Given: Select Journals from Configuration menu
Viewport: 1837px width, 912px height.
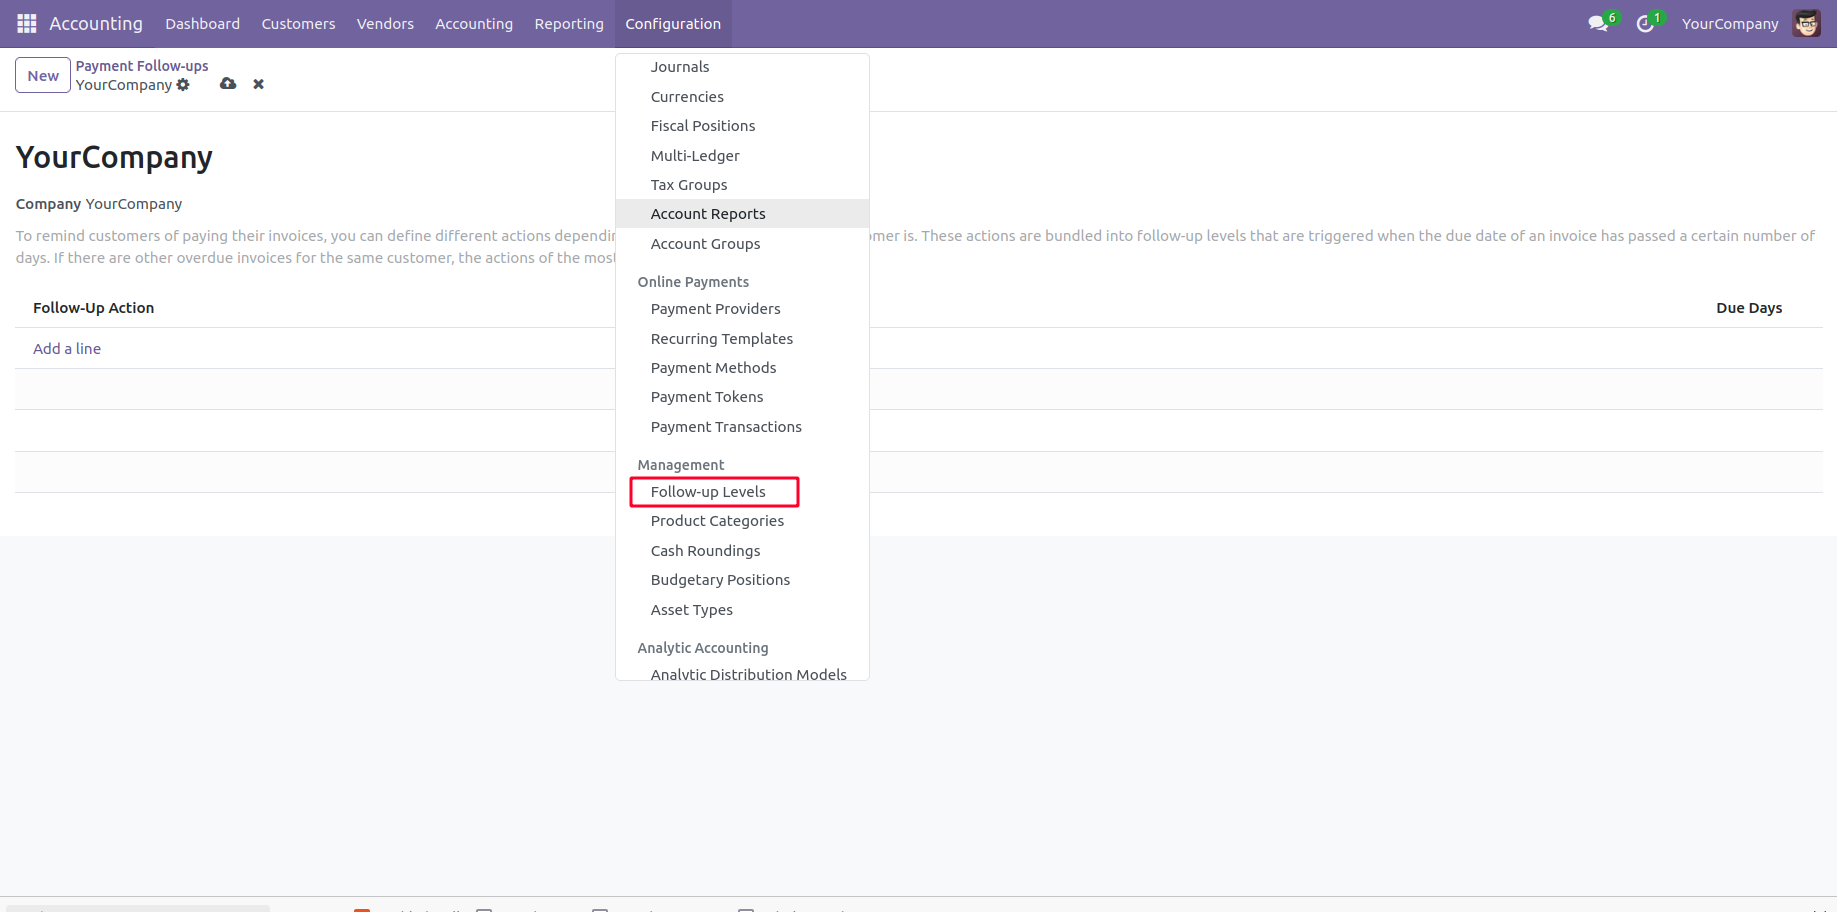Looking at the screenshot, I should coord(680,67).
